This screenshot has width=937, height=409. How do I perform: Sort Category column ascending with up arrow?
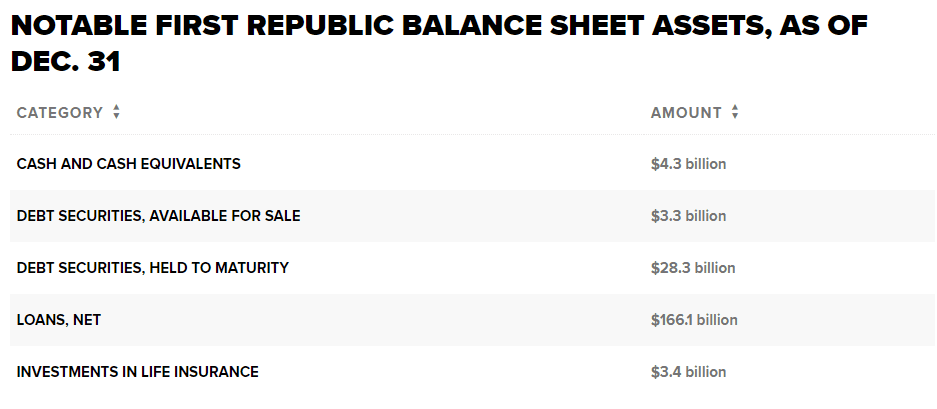(116, 108)
